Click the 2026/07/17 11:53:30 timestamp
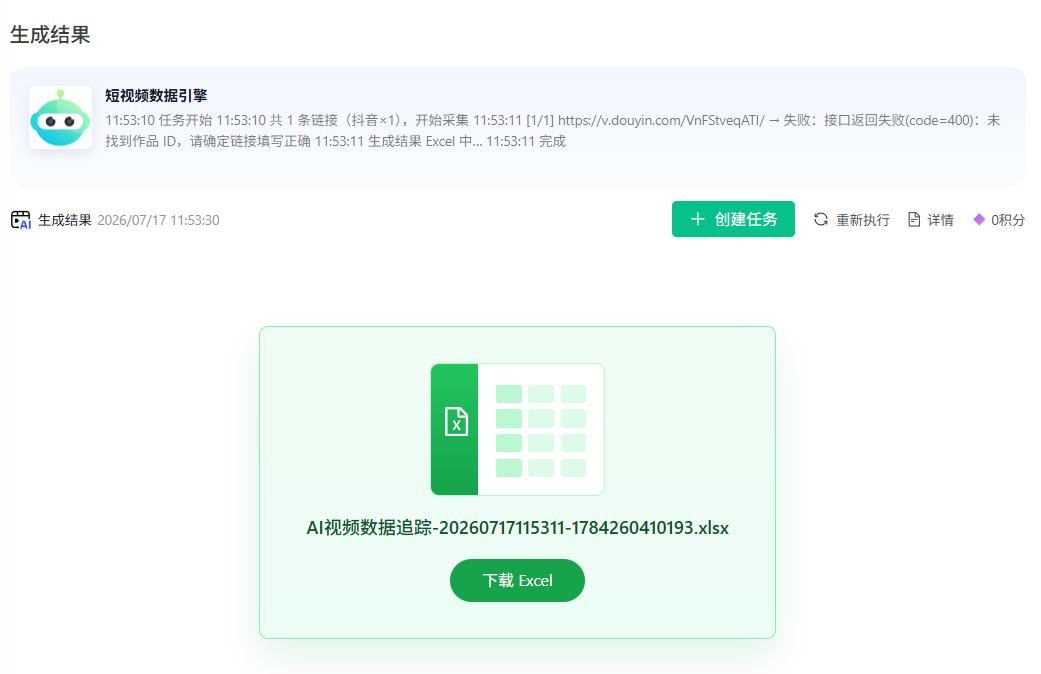The image size is (1041, 674). click(159, 220)
